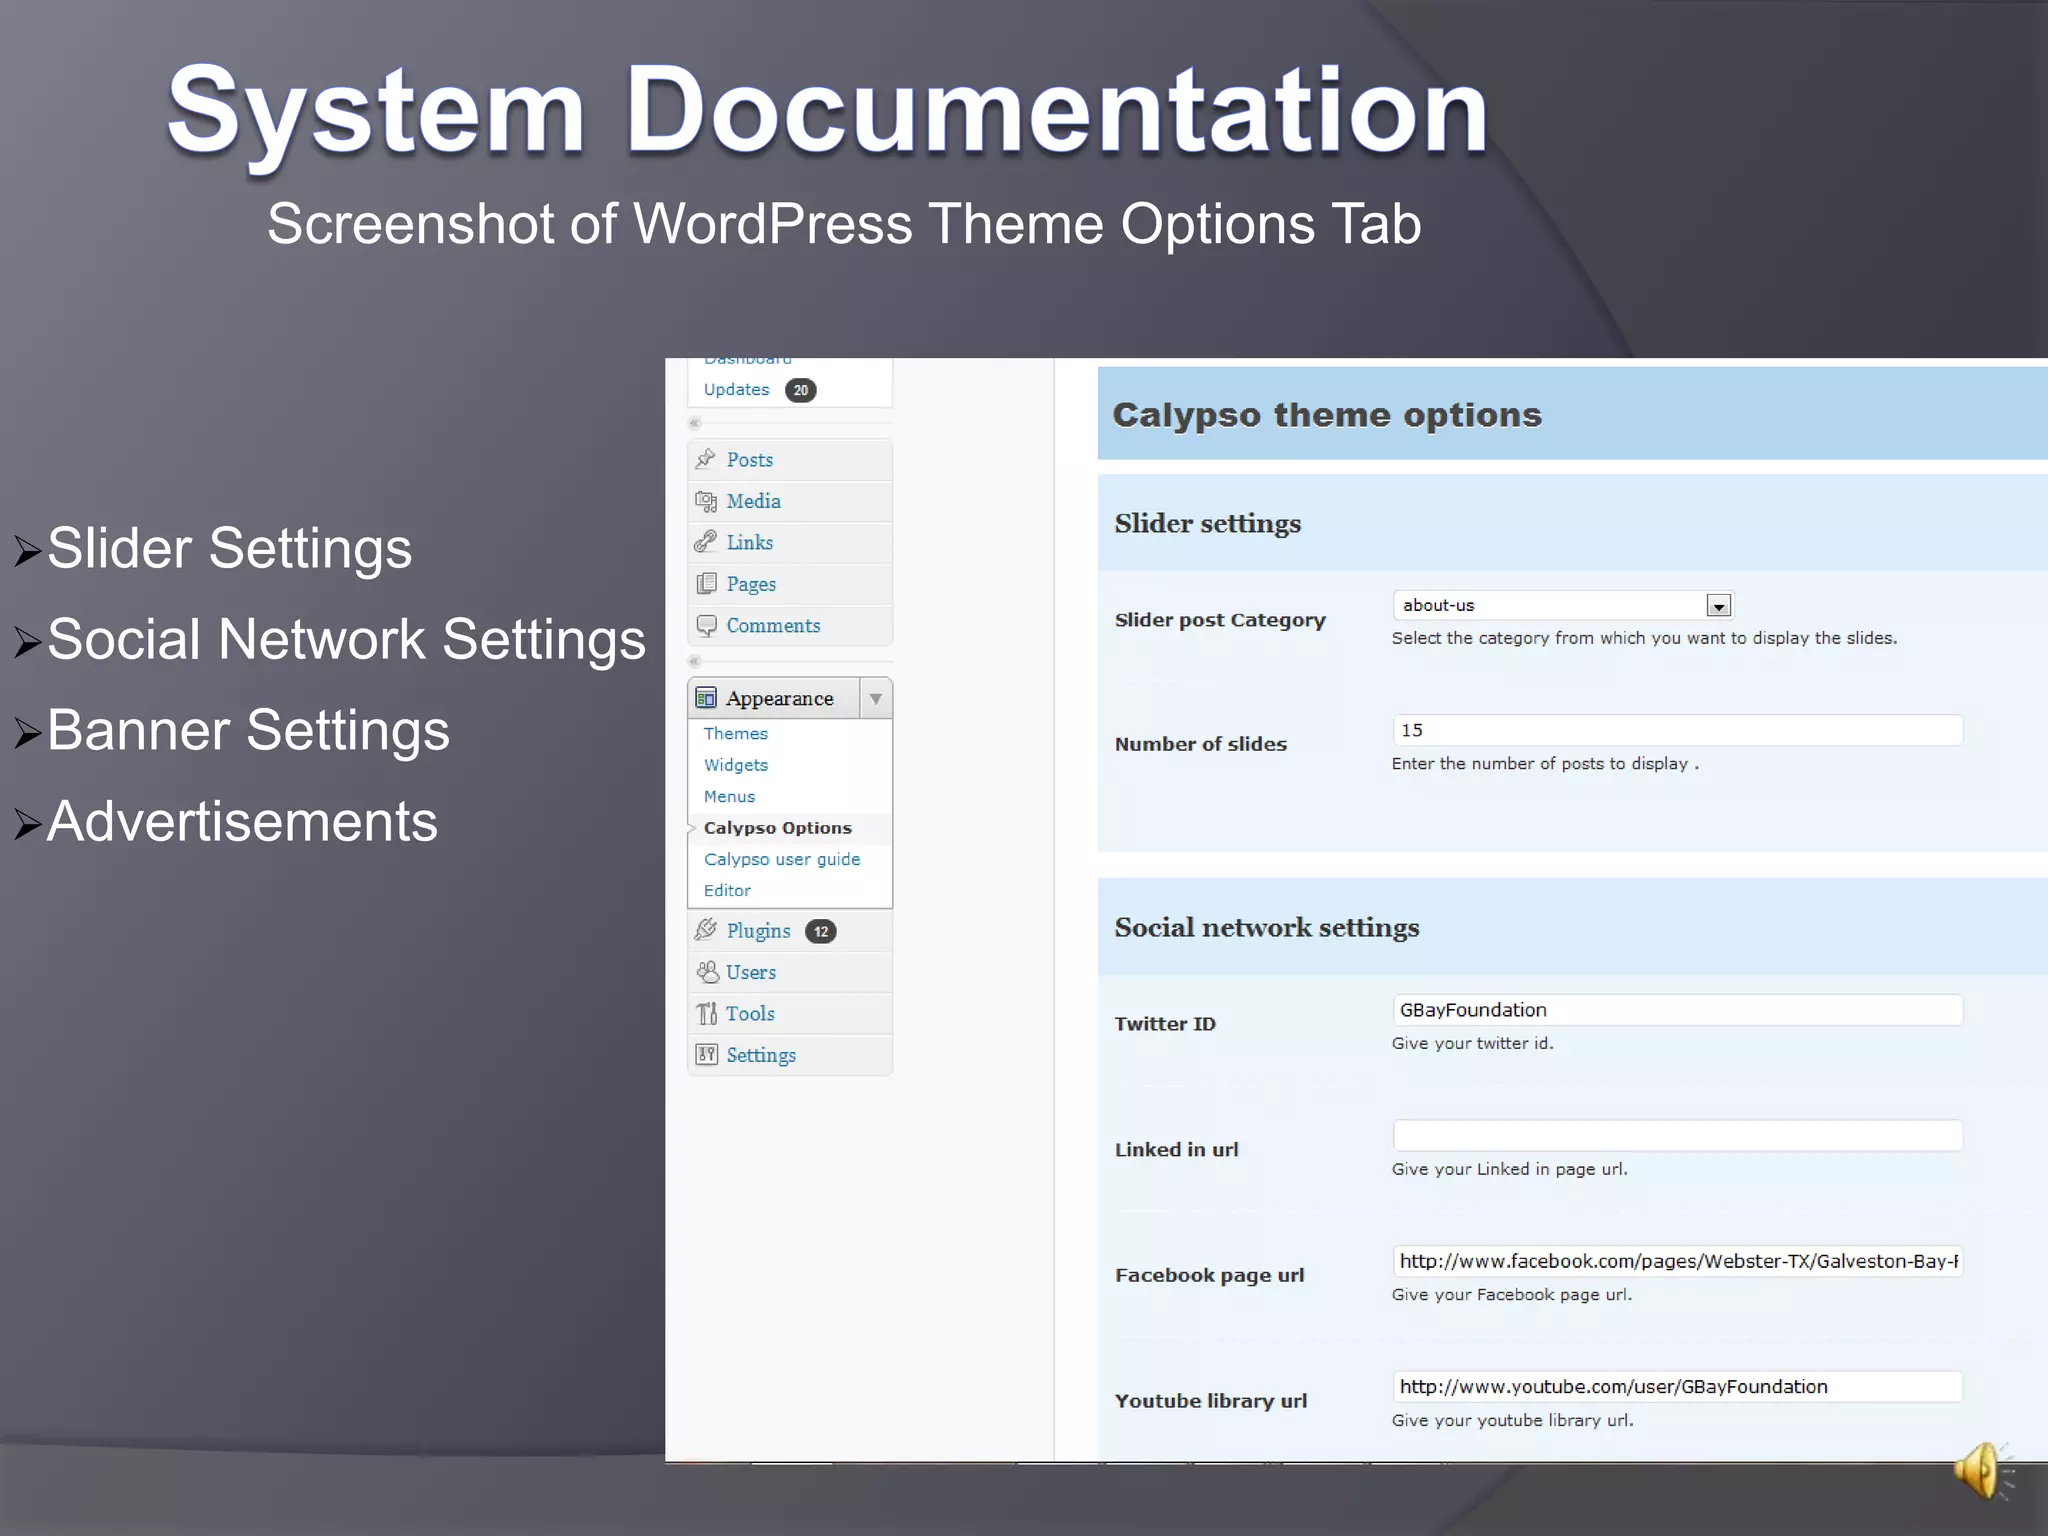The width and height of the screenshot is (2048, 1536).
Task: Click the Twitter ID input field
Action: tap(1677, 1010)
